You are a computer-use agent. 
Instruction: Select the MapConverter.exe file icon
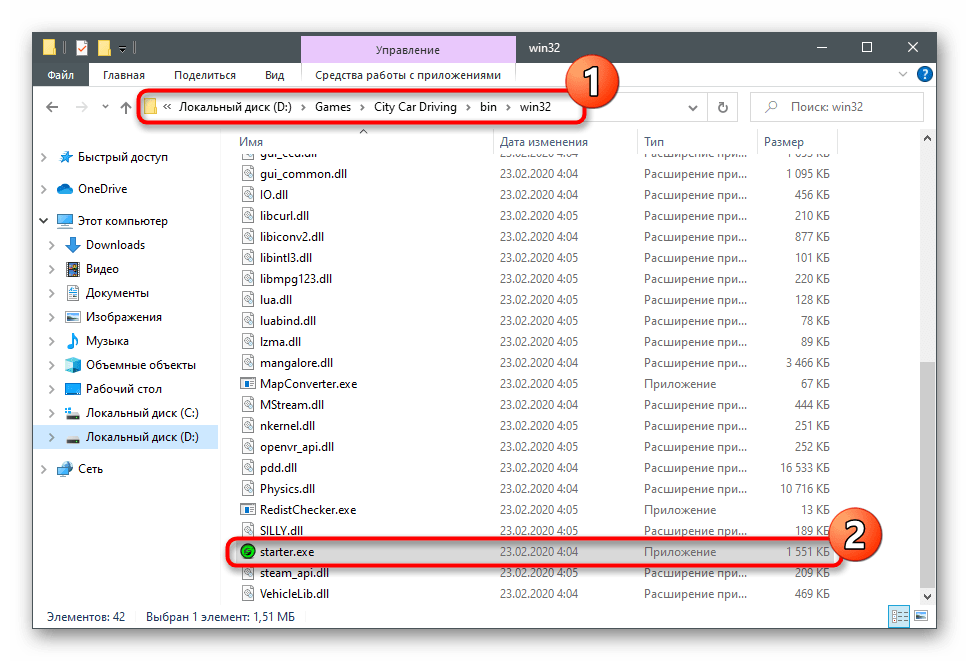(x=249, y=383)
